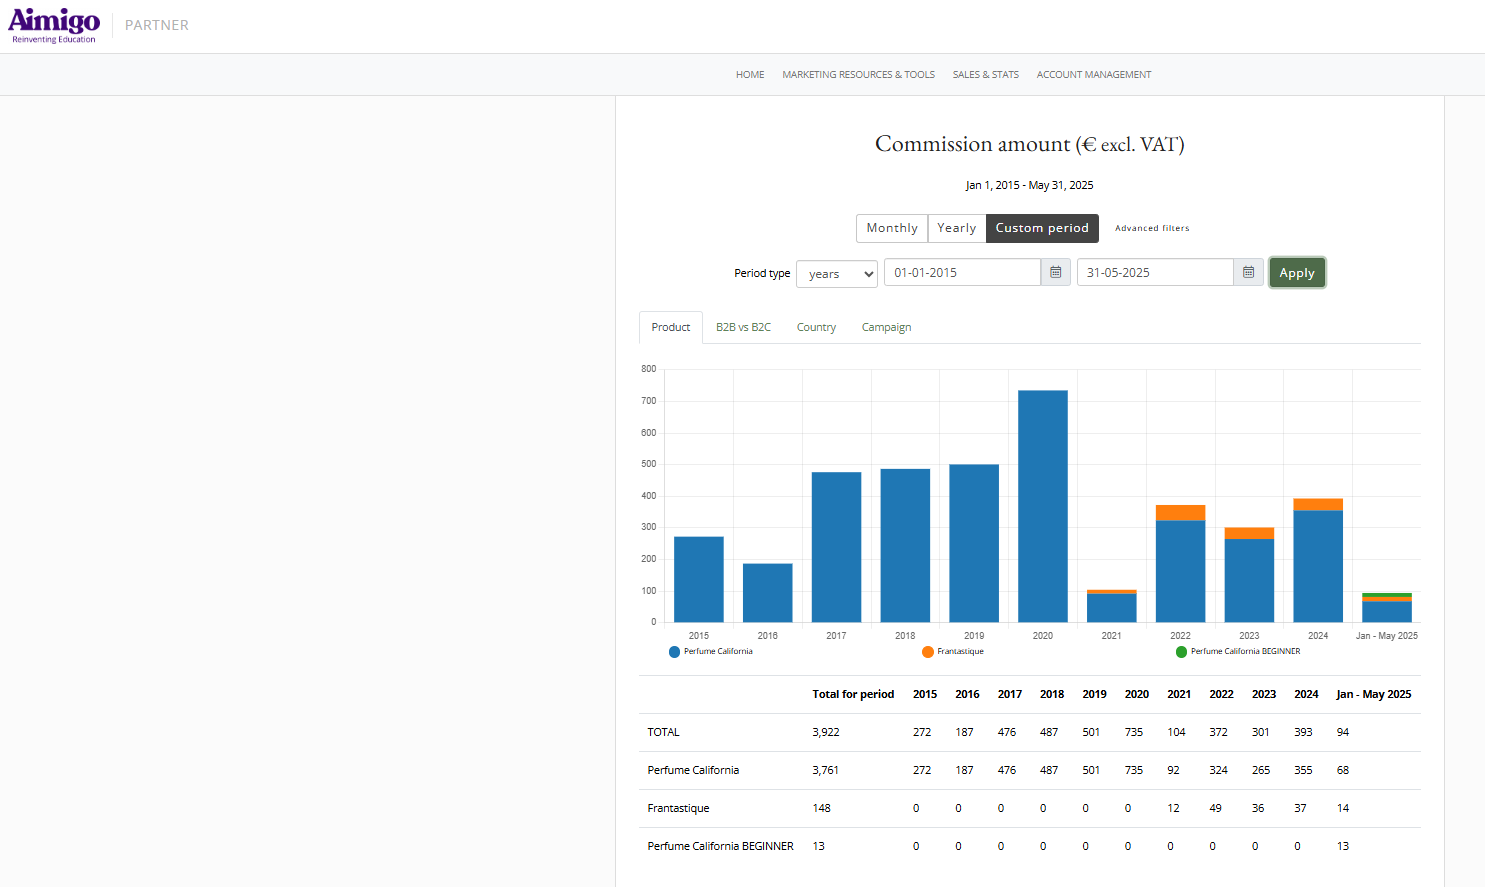1485x887 pixels.
Task: Open calendar picker for end date
Action: tap(1248, 272)
